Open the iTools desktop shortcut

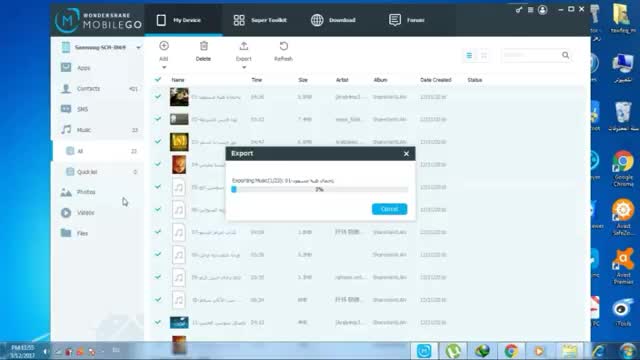click(623, 313)
